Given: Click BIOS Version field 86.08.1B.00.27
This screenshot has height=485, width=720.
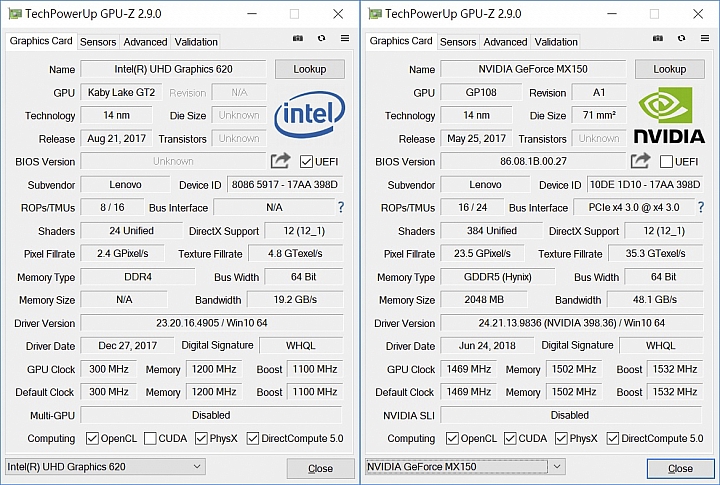Looking at the screenshot, I should pyautogui.click(x=533, y=161).
